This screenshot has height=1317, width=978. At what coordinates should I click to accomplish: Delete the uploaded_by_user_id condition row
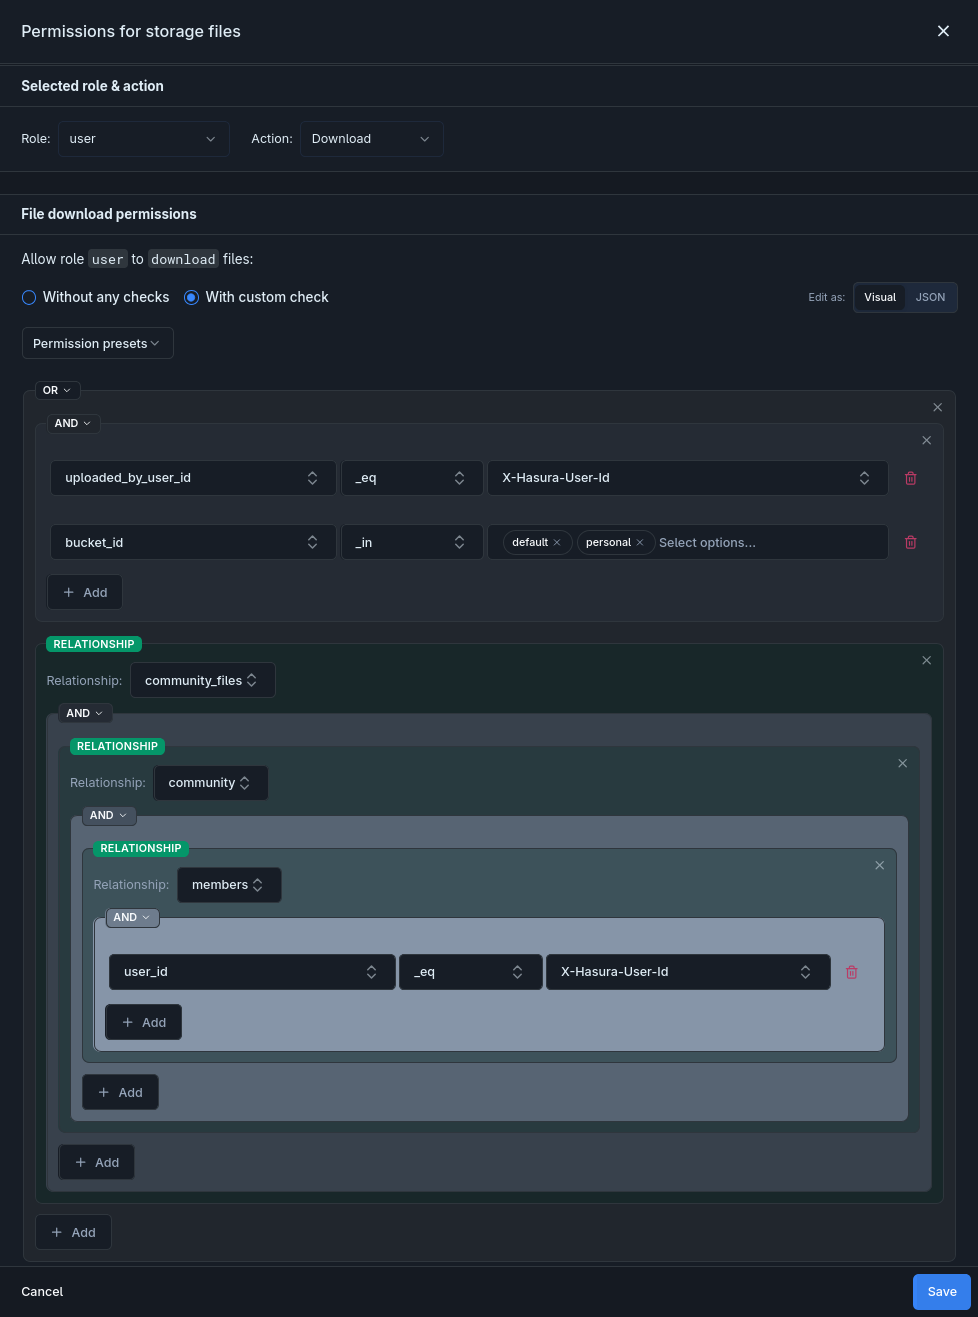click(x=911, y=478)
